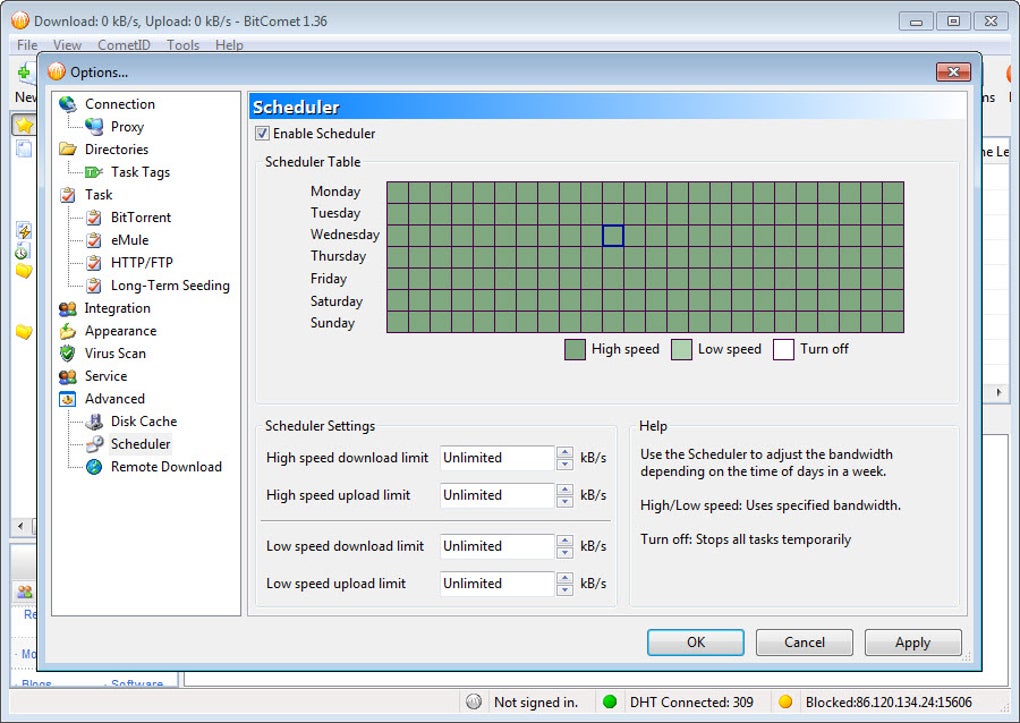Viewport: 1020px width, 723px height.
Task: Click the high speed download limit field
Action: [x=498, y=458]
